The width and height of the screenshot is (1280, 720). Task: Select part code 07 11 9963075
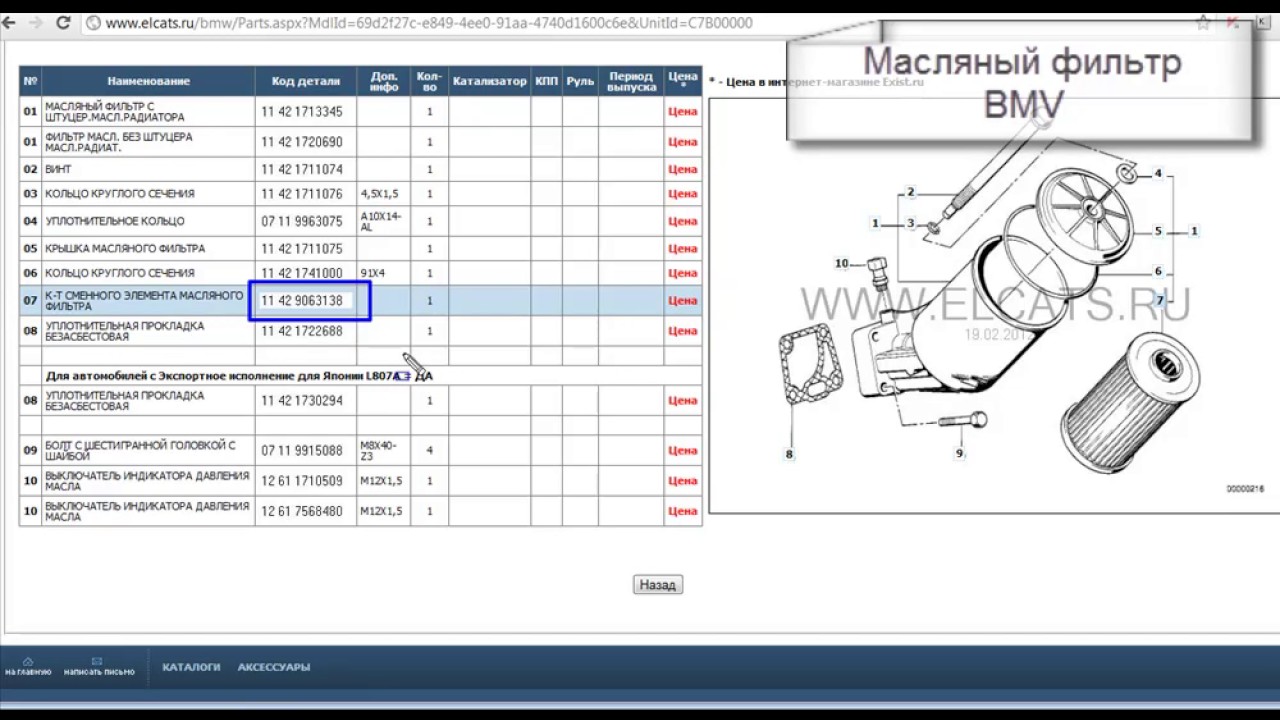coord(302,221)
